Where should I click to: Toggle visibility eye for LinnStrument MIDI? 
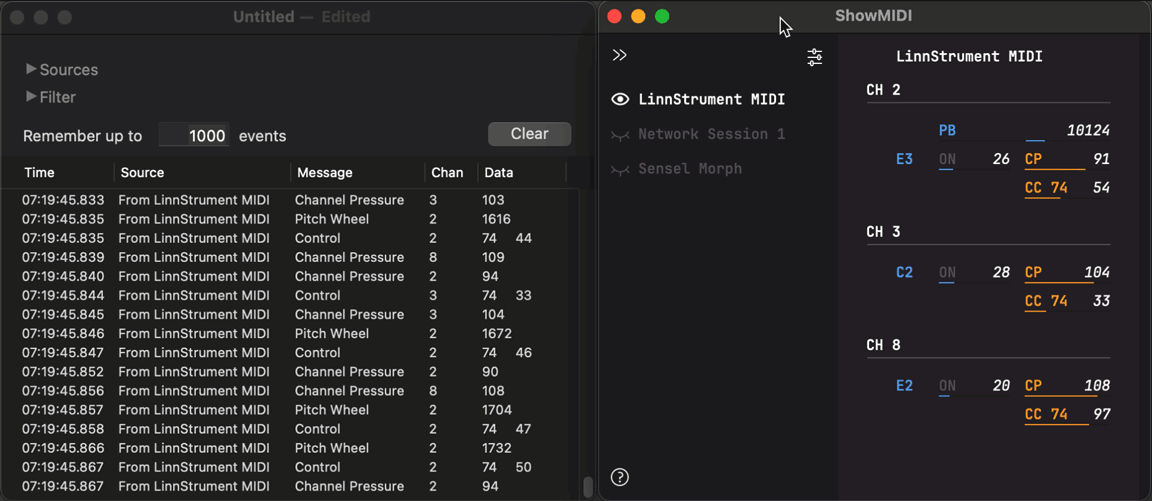tap(620, 99)
